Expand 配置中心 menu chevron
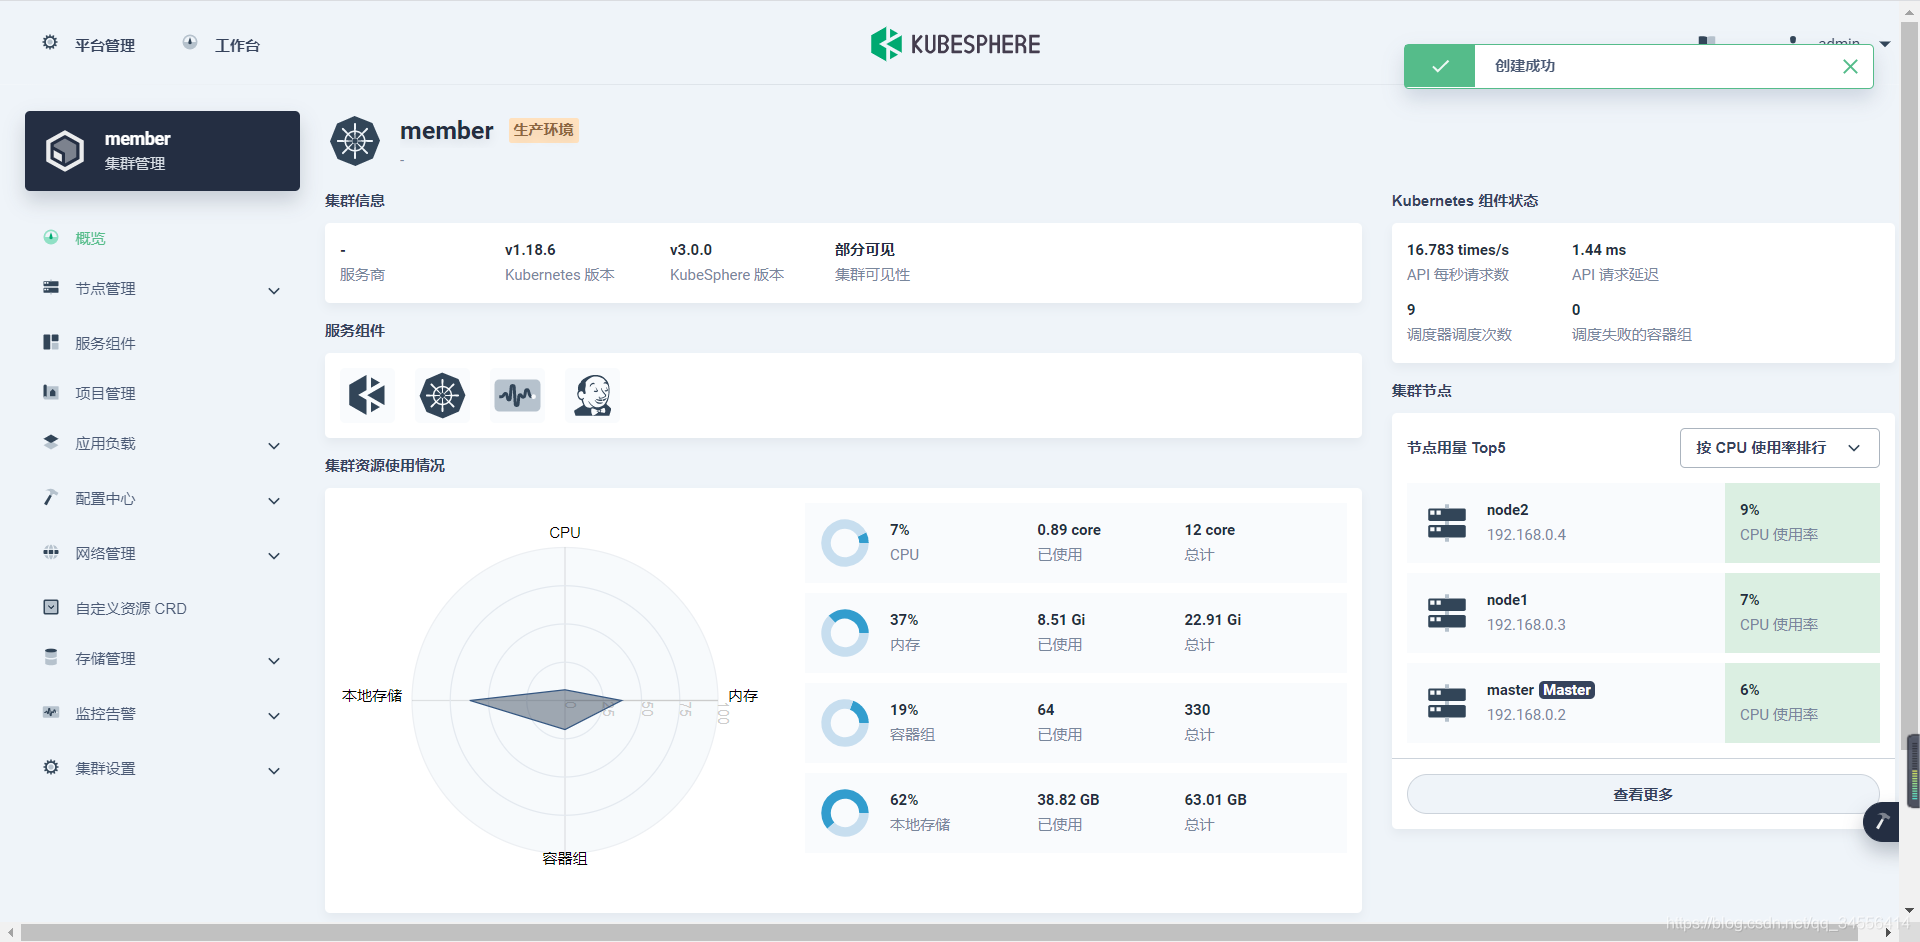1920x942 pixels. (274, 501)
